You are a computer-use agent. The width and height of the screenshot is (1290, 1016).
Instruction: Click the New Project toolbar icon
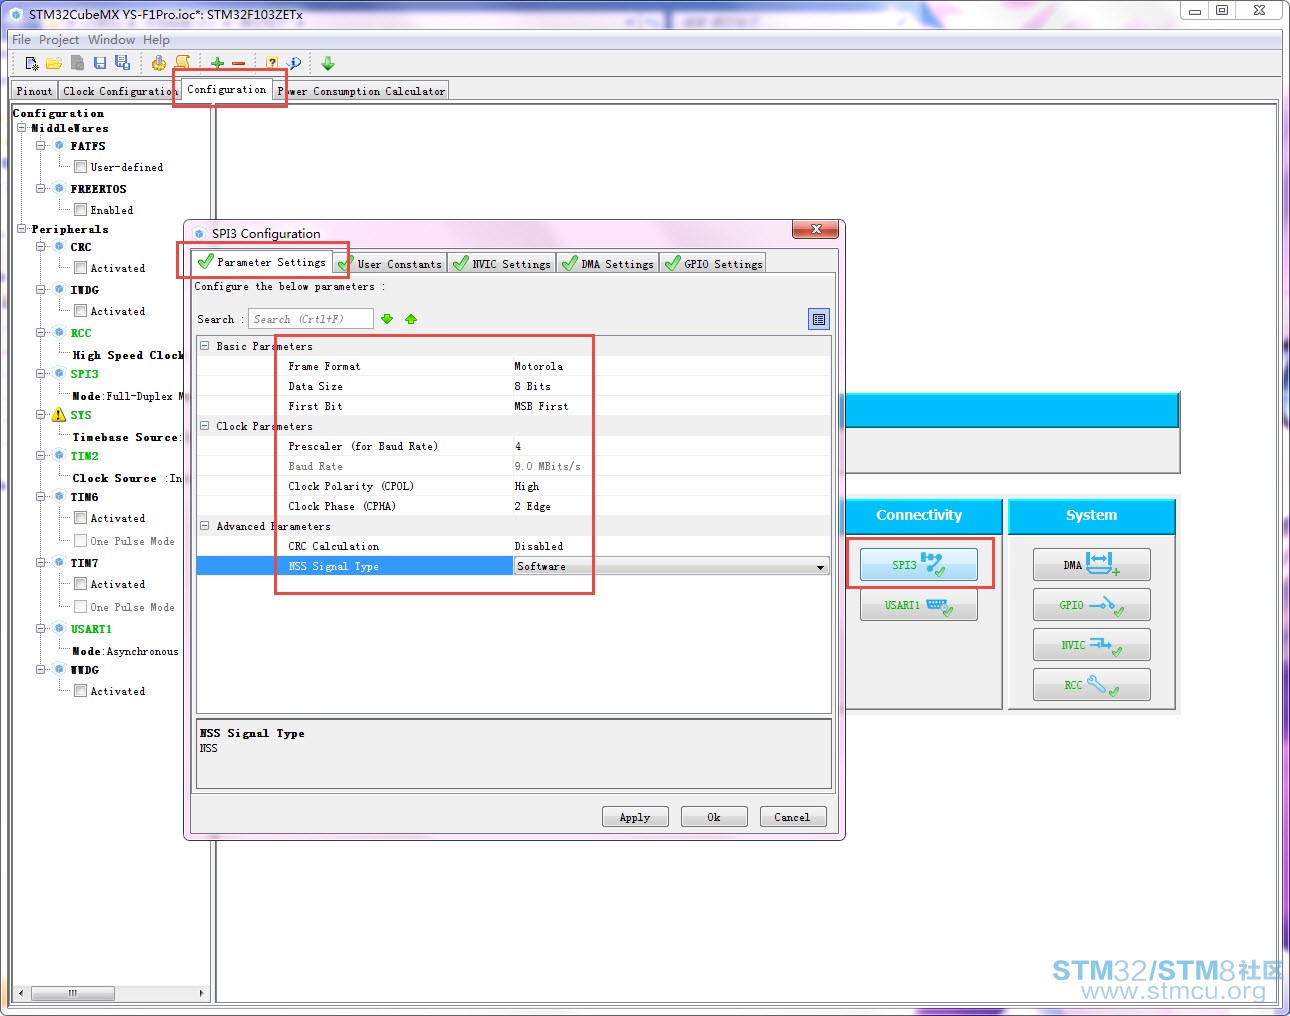click(x=32, y=63)
